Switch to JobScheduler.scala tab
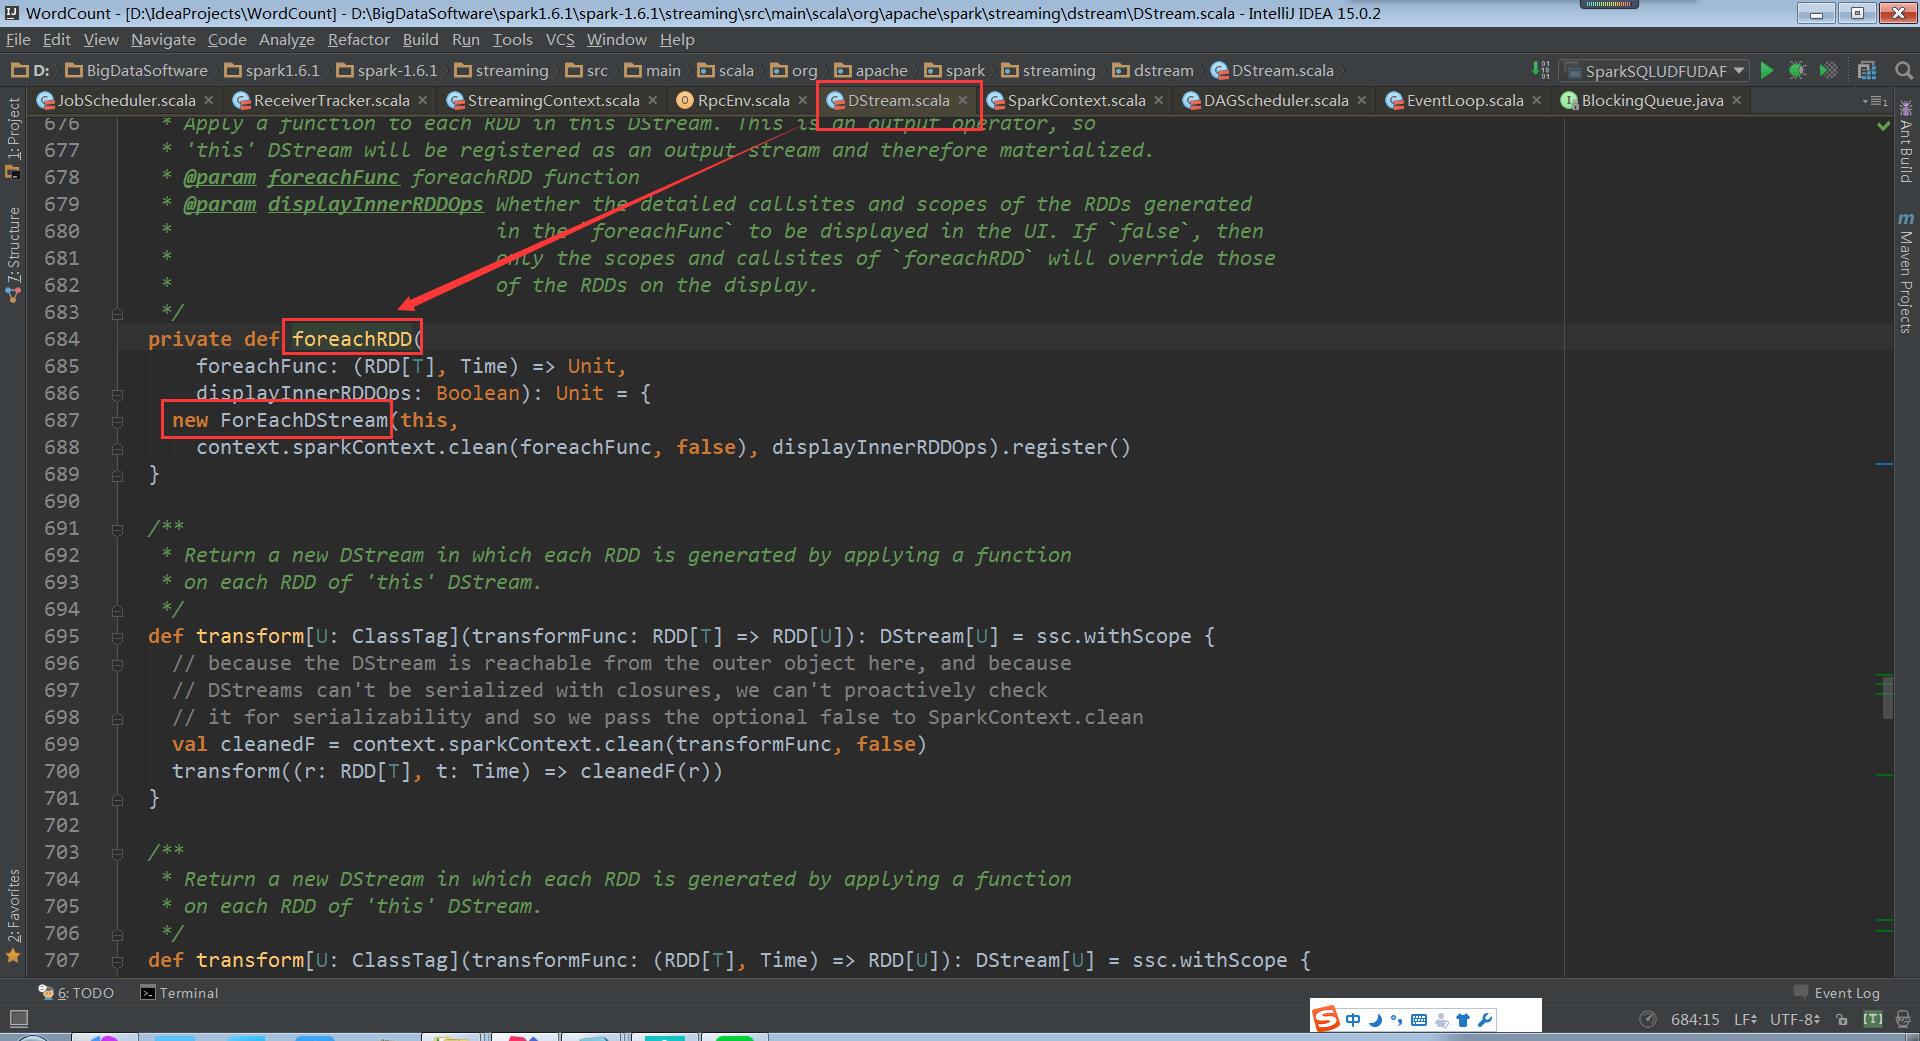1920x1041 pixels. [x=126, y=100]
